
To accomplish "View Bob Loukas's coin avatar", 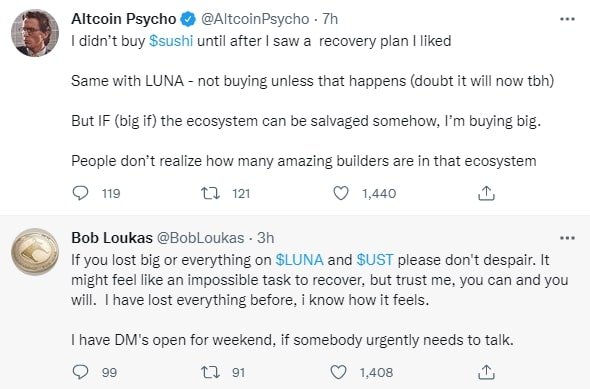I will (35, 252).
